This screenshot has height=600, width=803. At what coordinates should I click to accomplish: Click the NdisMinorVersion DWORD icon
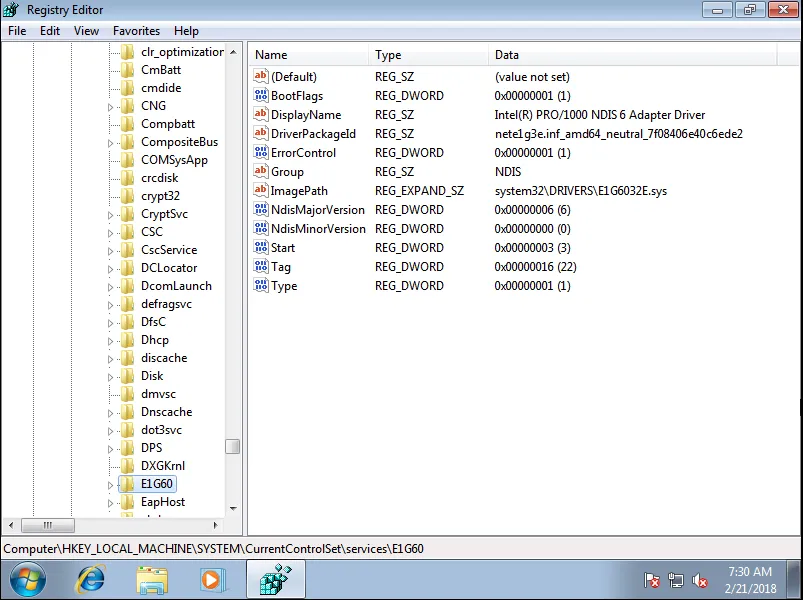261,228
